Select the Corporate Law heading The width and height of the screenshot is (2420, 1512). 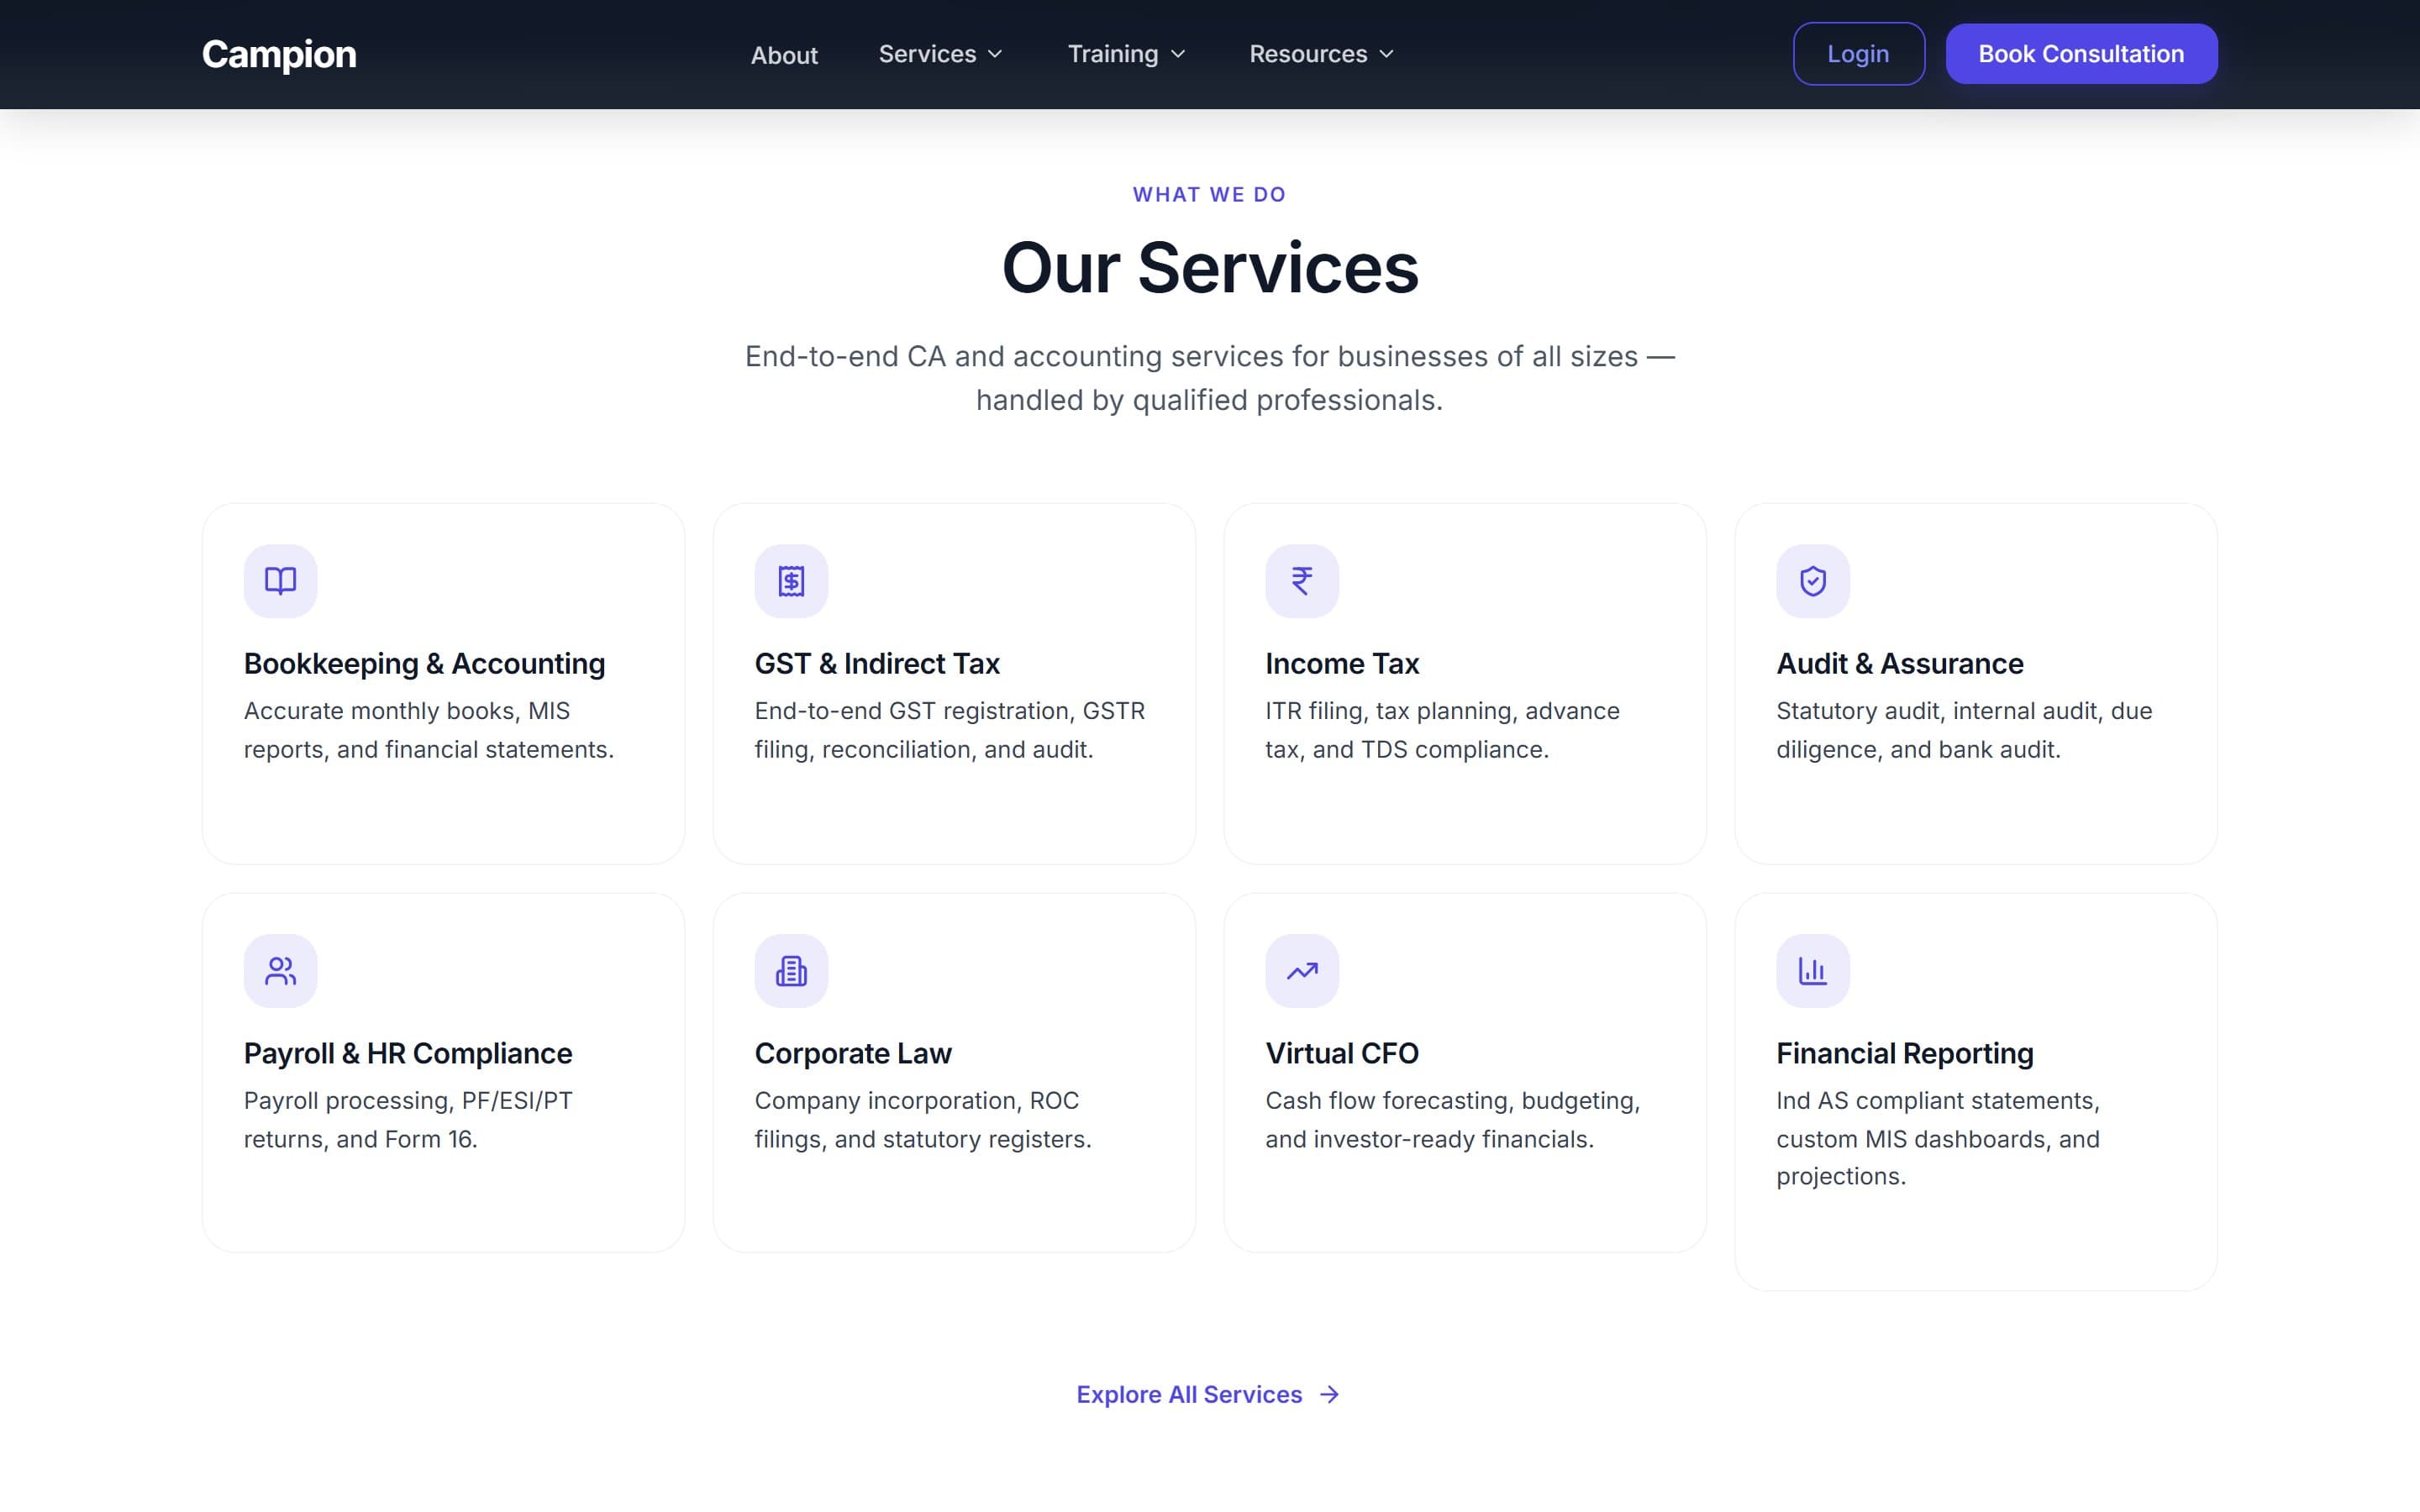[x=853, y=1054]
